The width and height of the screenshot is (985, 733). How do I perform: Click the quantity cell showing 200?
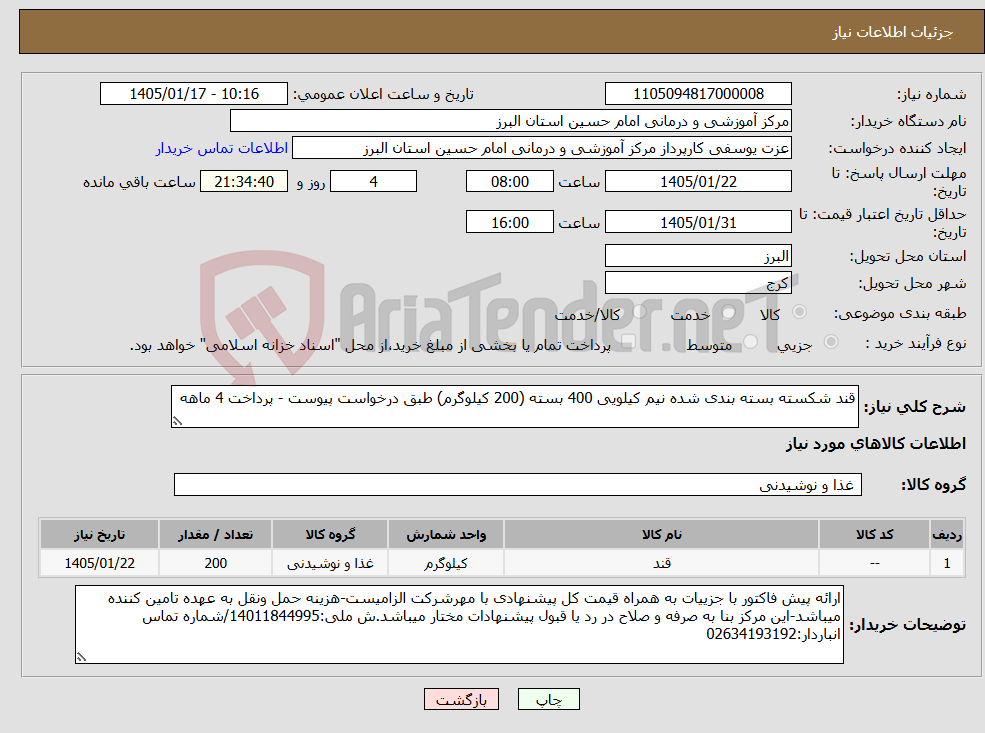coord(215,563)
